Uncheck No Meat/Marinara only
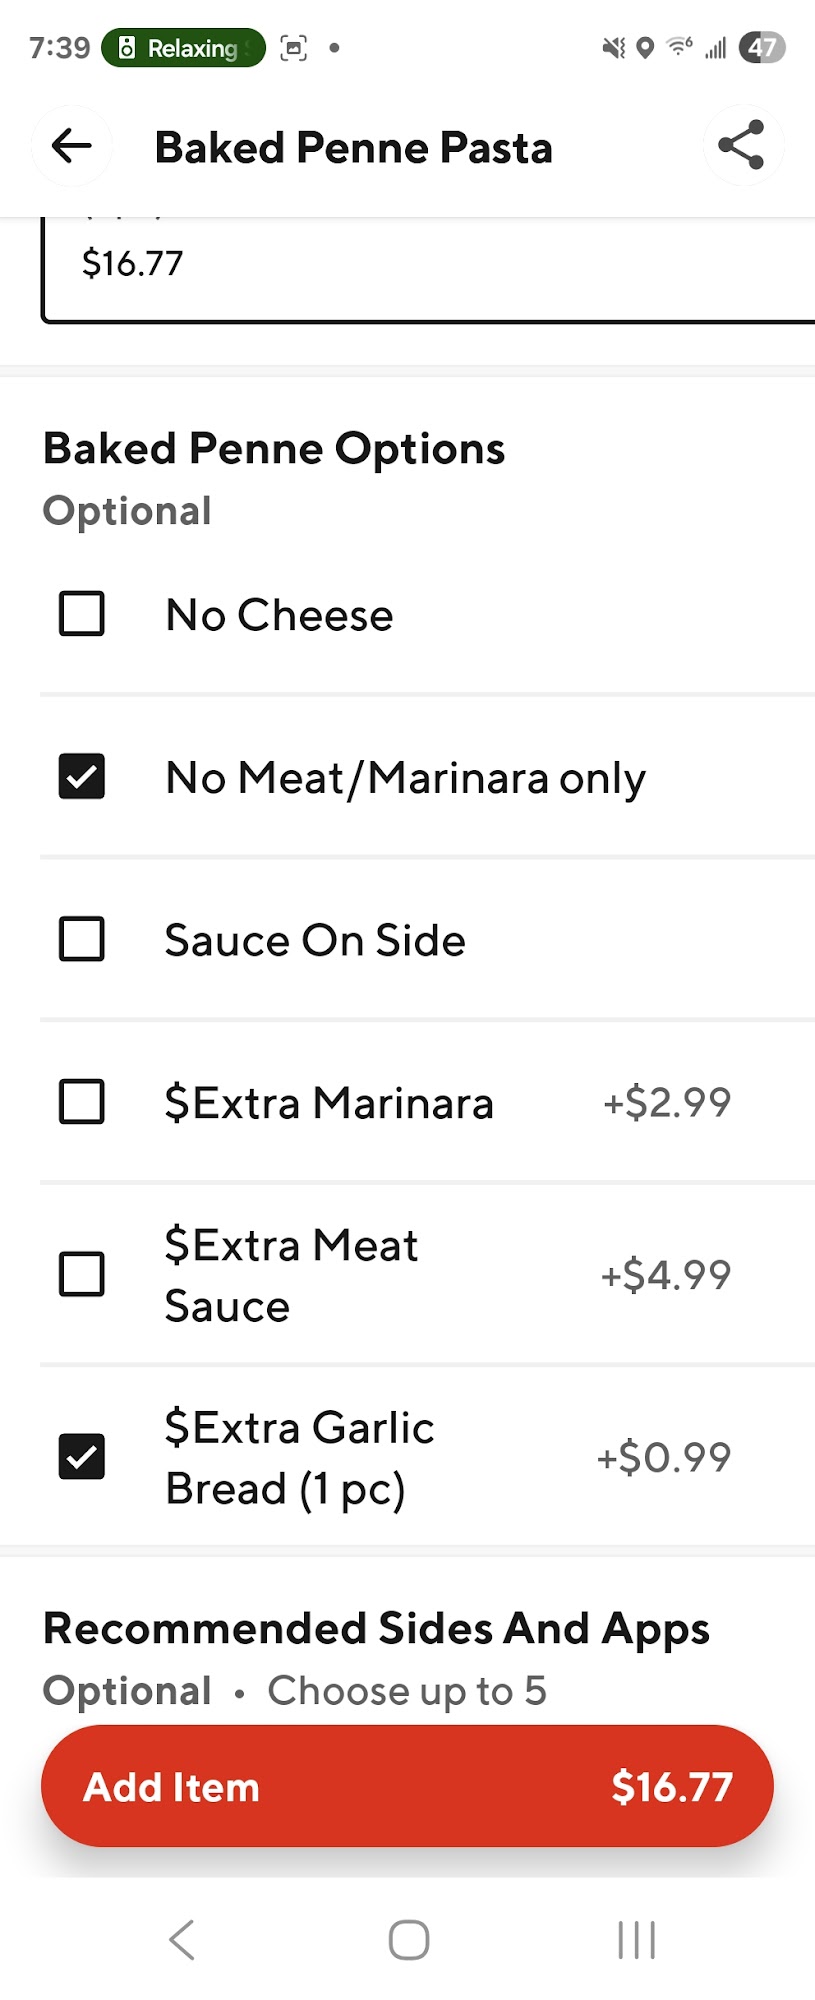The height and width of the screenshot is (2000, 815). 82,777
